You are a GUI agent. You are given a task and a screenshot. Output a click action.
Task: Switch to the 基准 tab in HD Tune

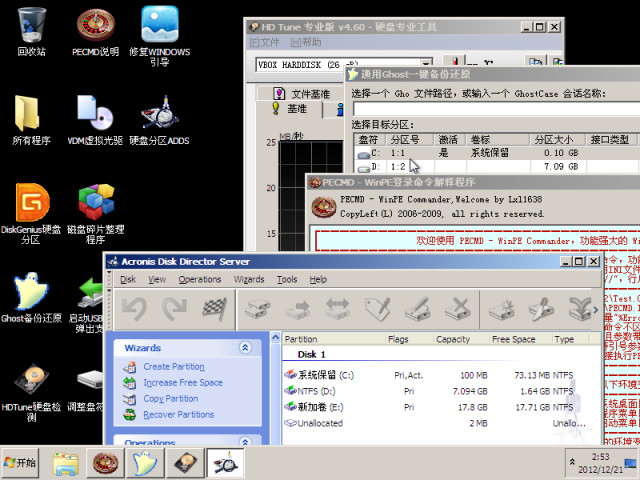click(x=289, y=109)
